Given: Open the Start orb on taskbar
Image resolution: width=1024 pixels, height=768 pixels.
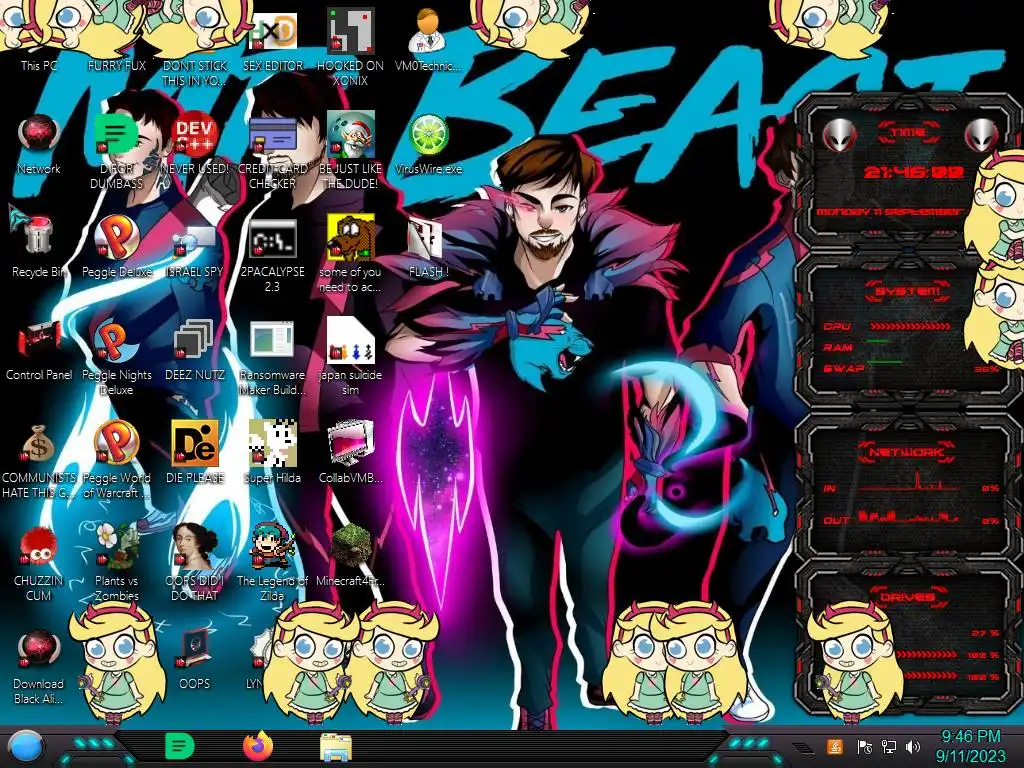Looking at the screenshot, I should pyautogui.click(x=25, y=747).
